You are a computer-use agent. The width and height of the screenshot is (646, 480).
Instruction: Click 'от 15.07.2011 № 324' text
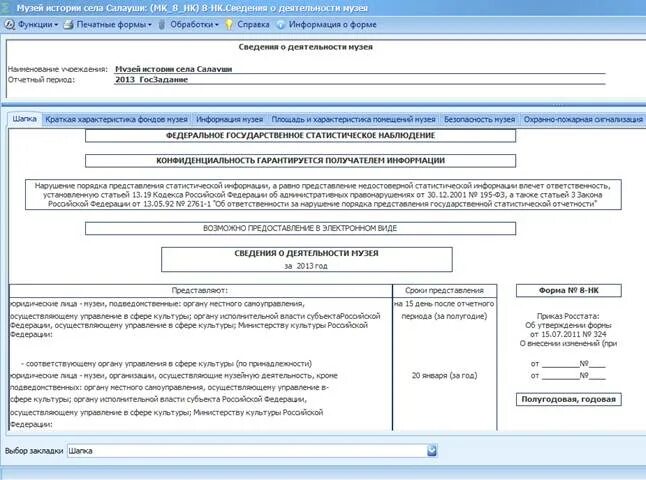click(x=568, y=334)
